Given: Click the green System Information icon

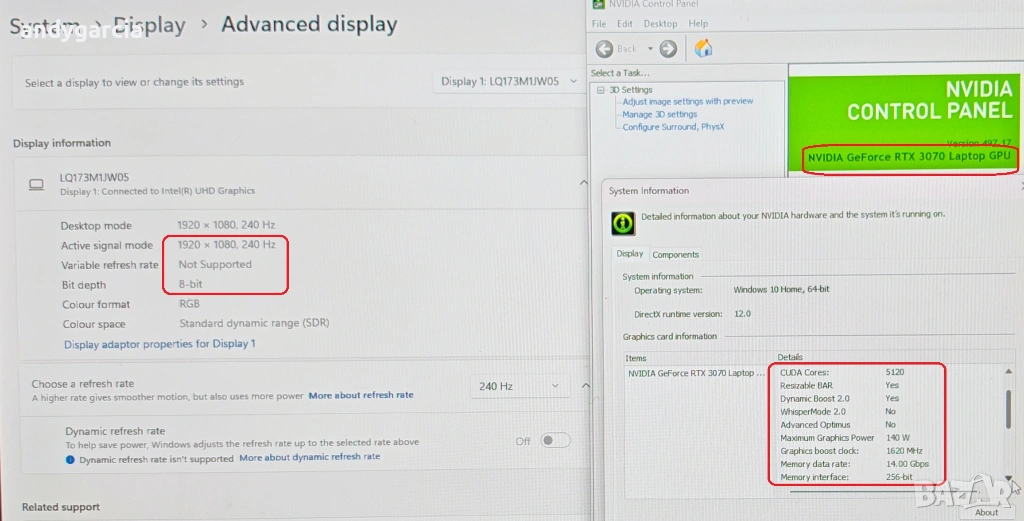Looking at the screenshot, I should [622, 222].
